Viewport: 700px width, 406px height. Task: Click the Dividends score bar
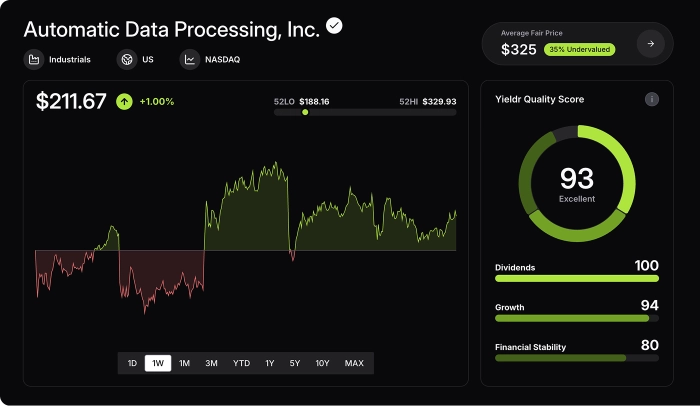(x=577, y=279)
